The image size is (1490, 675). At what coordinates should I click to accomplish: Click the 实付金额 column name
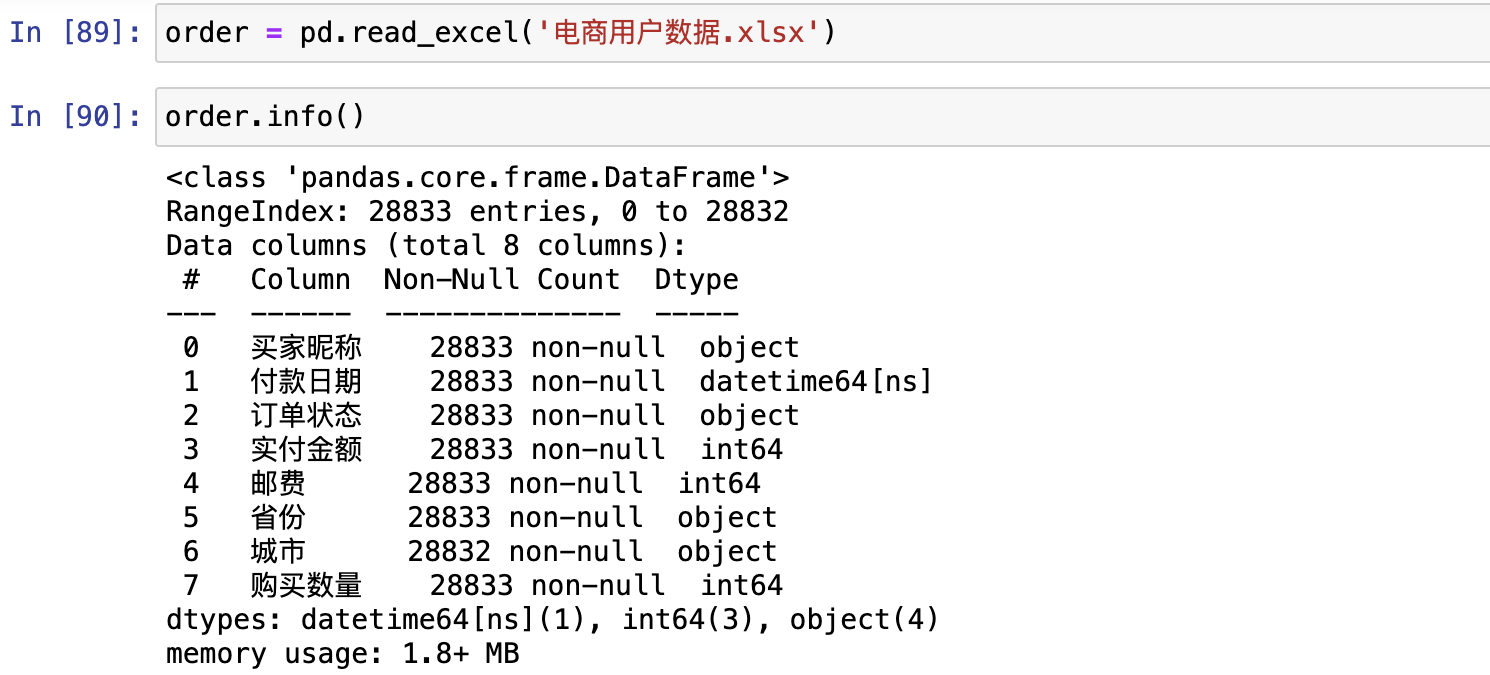[306, 450]
